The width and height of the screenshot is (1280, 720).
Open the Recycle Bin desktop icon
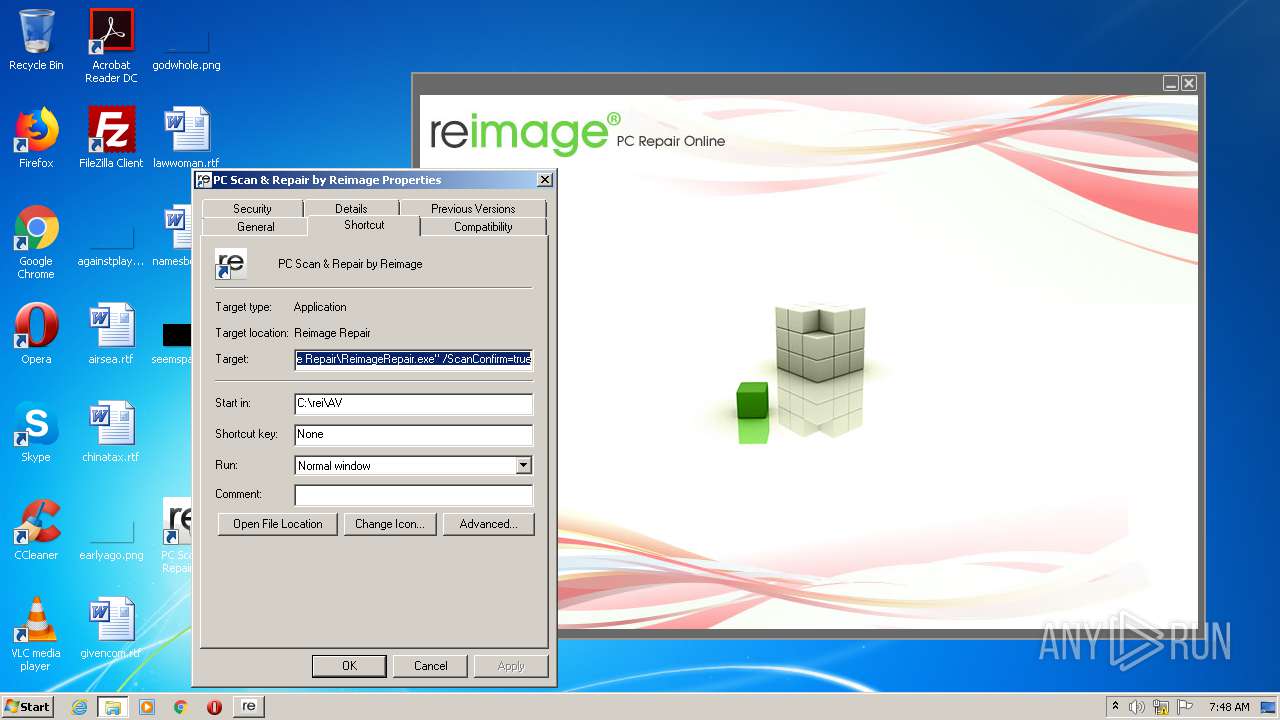coord(36,40)
